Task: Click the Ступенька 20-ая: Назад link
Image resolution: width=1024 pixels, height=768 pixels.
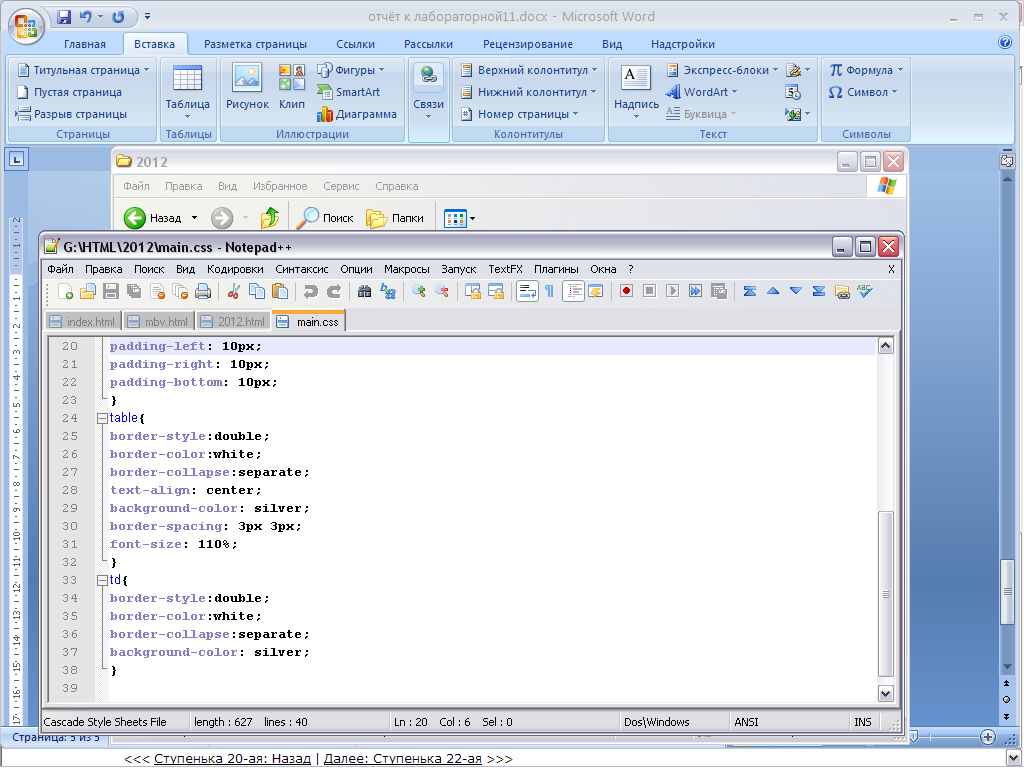Action: [x=232, y=759]
